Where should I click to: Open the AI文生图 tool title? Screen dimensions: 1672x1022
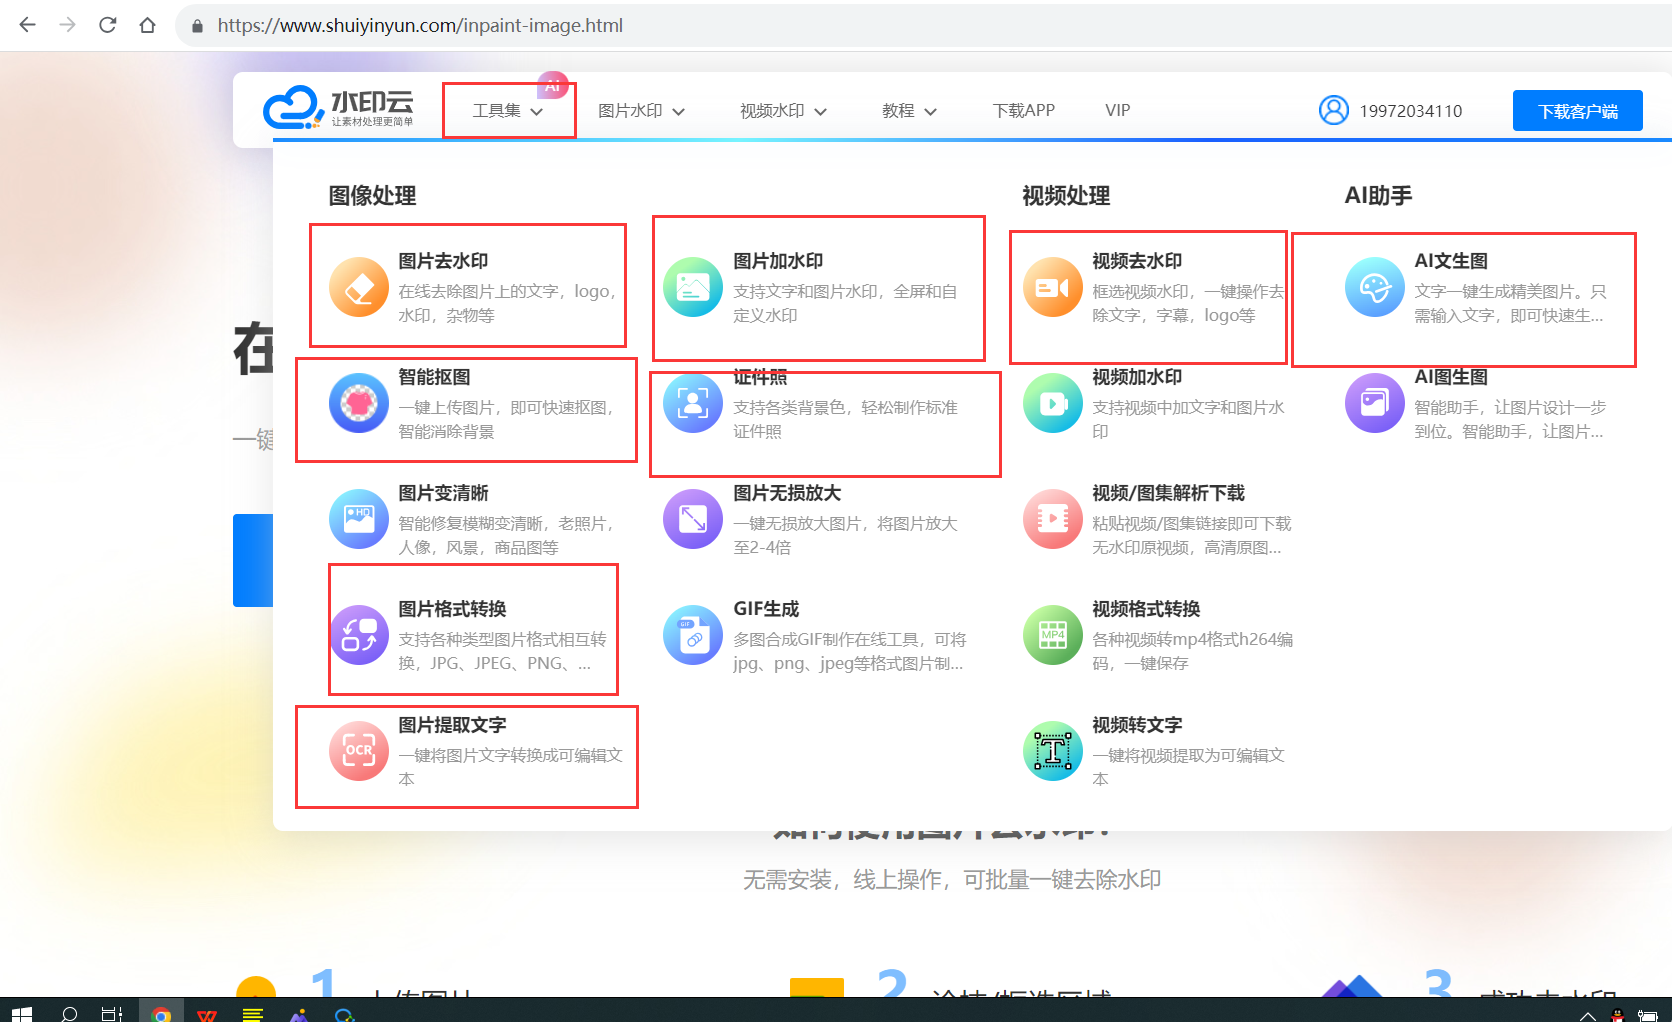[1451, 261]
